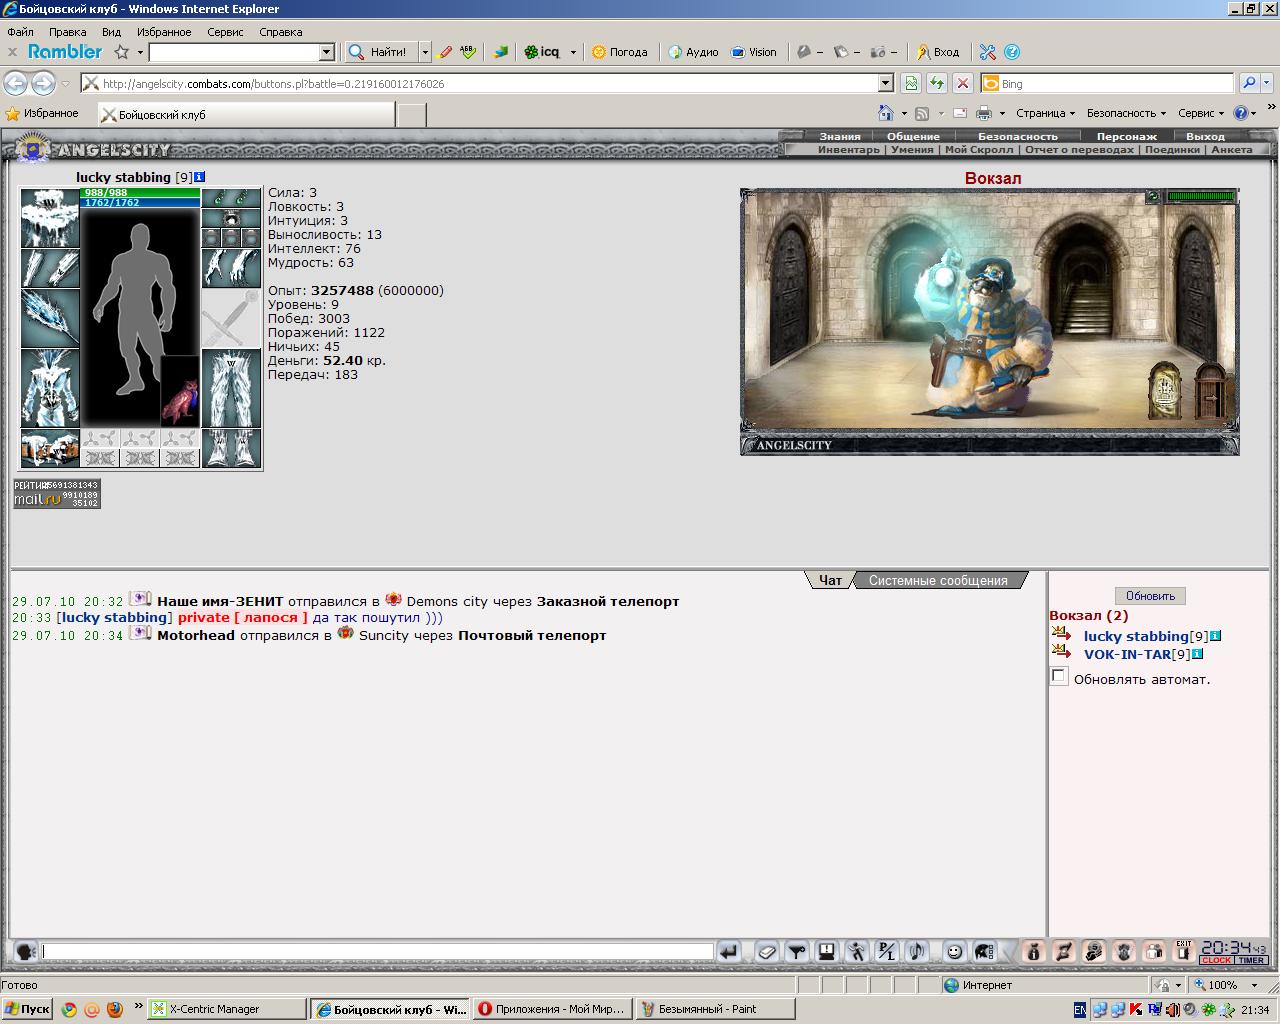This screenshot has width=1280, height=1024.
Task: Click the IE refresh page icon
Action: 936,83
